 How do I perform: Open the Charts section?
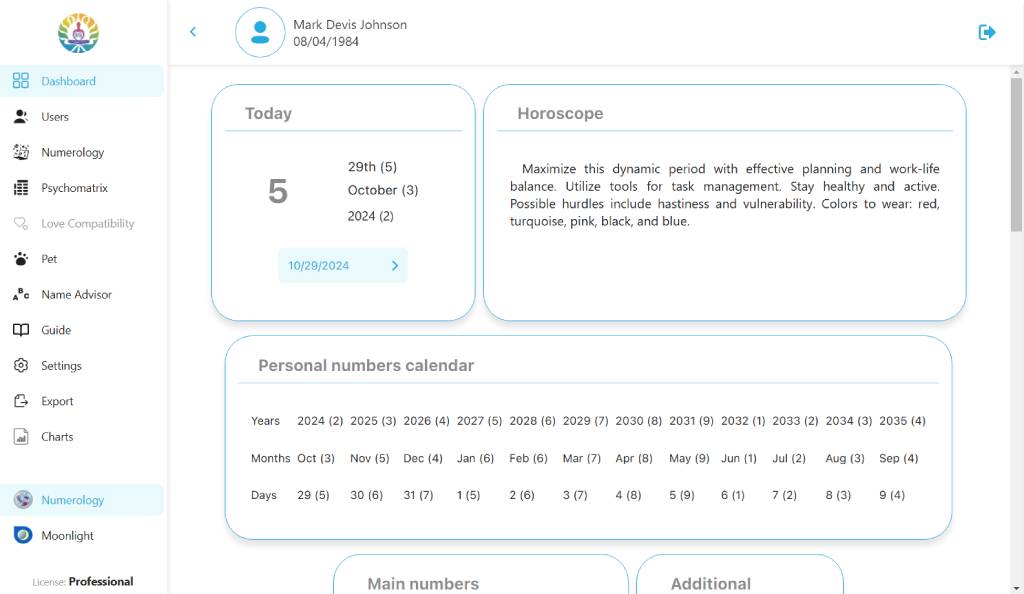(82, 437)
